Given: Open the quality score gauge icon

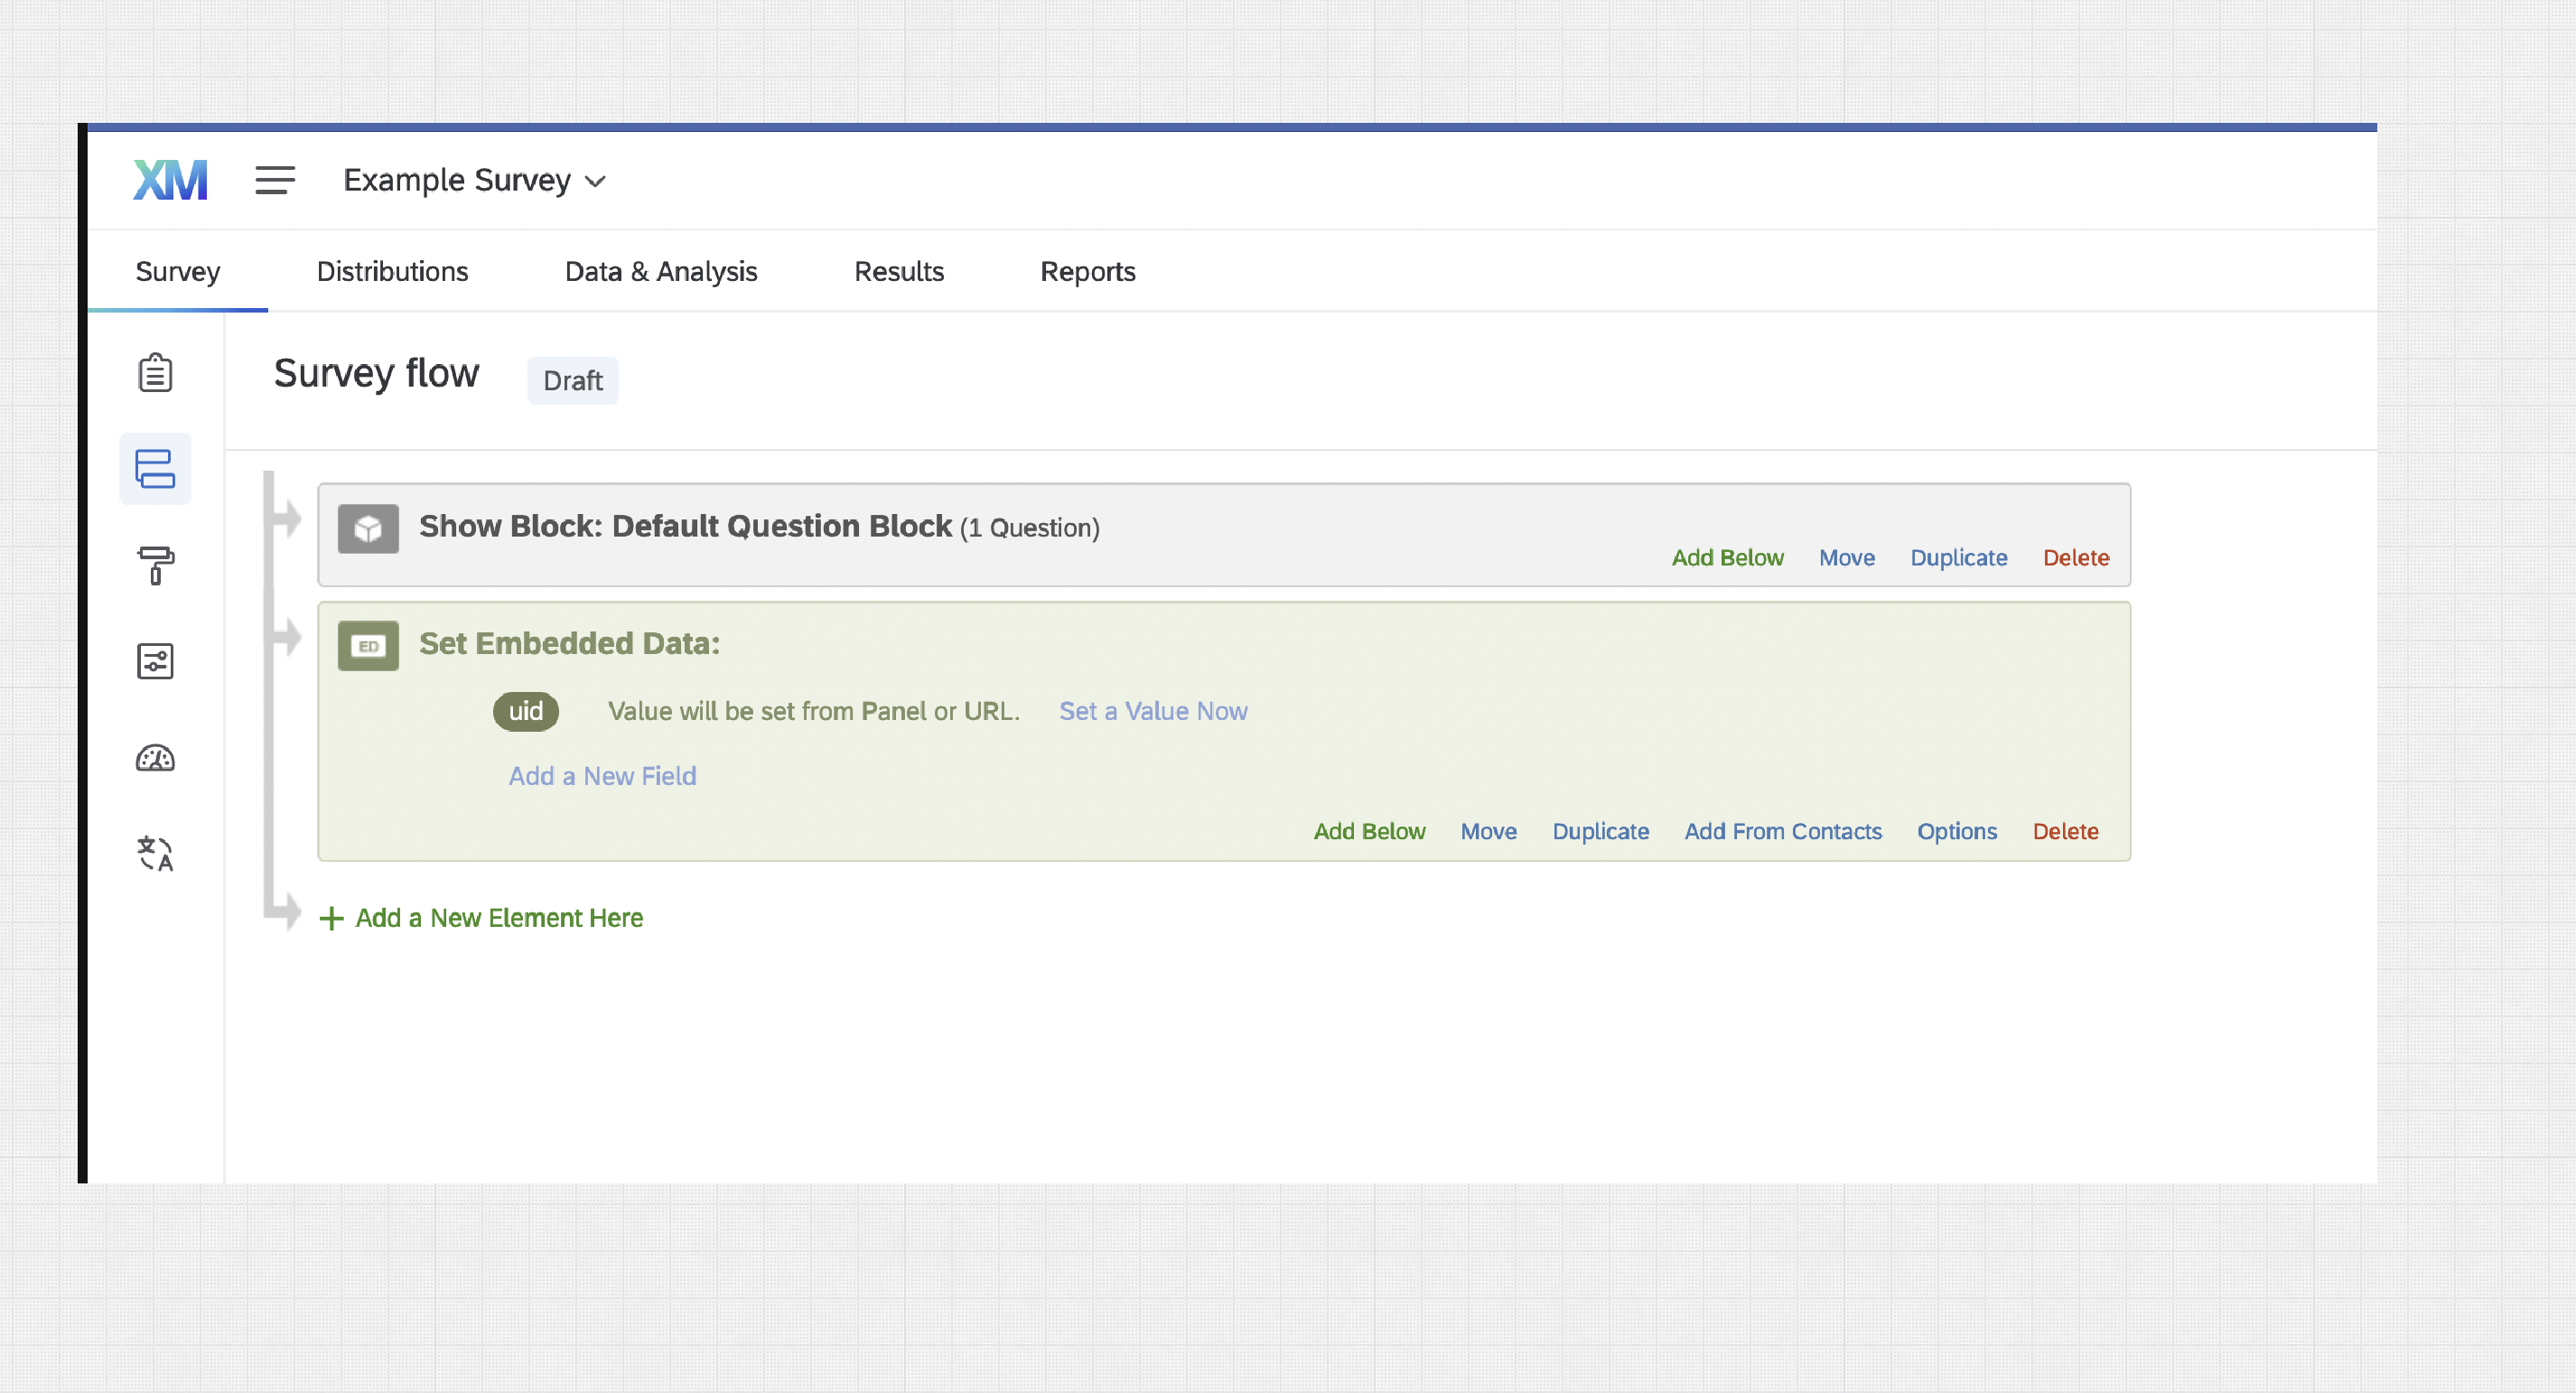Looking at the screenshot, I should pos(155,758).
